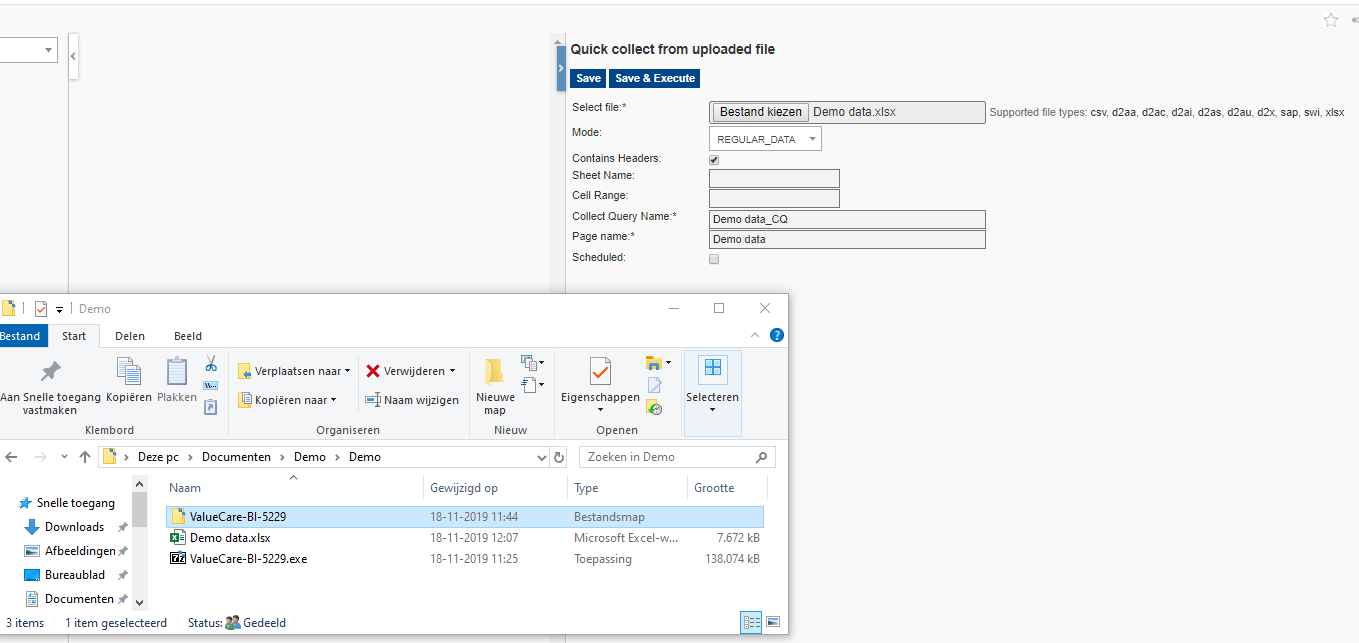
Task: Click the Save & Execute button
Action: coord(654,78)
